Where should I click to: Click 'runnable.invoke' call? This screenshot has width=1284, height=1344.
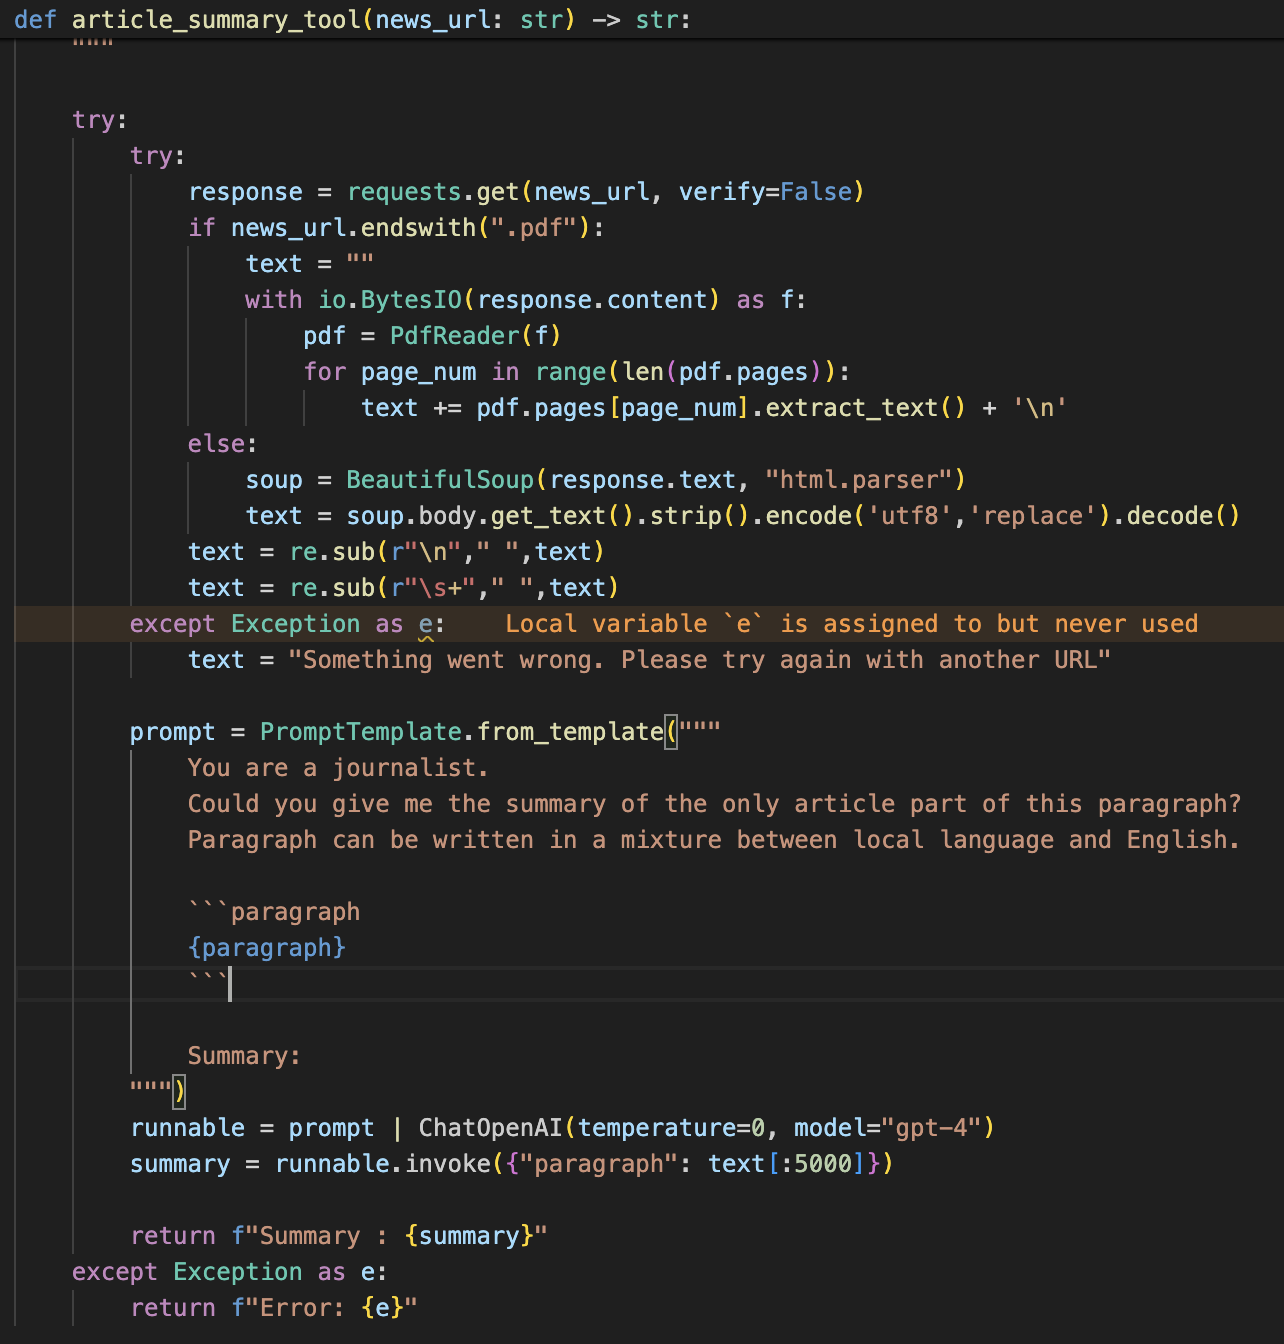coord(383,1164)
